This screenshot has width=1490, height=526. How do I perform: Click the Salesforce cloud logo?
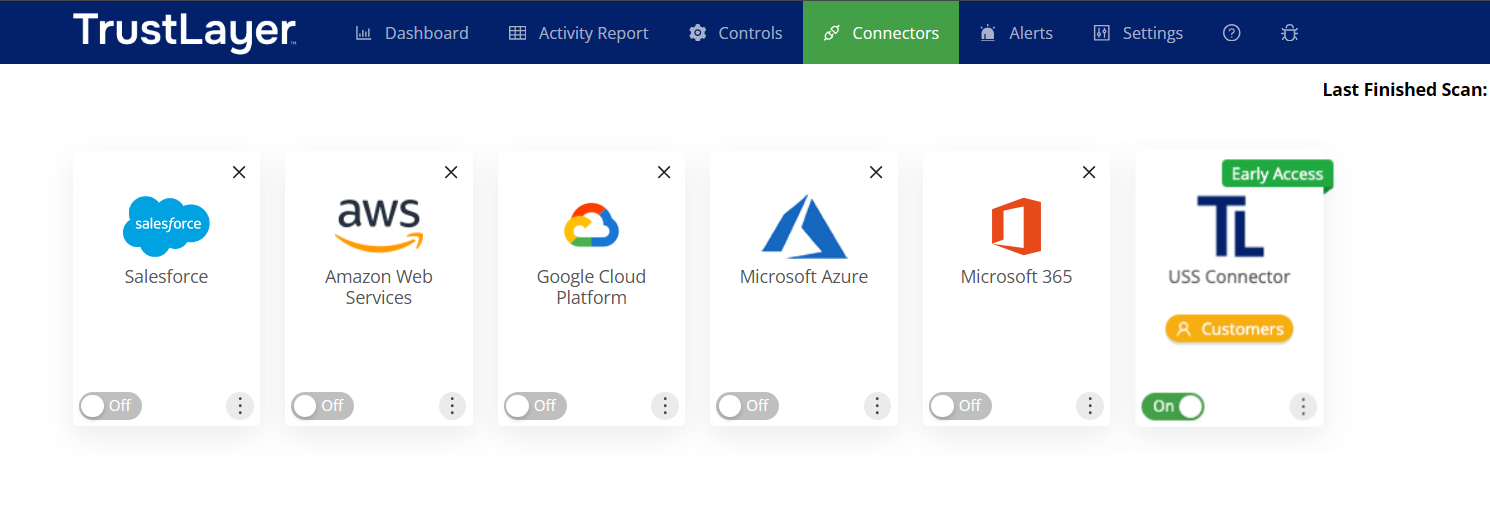point(166,226)
